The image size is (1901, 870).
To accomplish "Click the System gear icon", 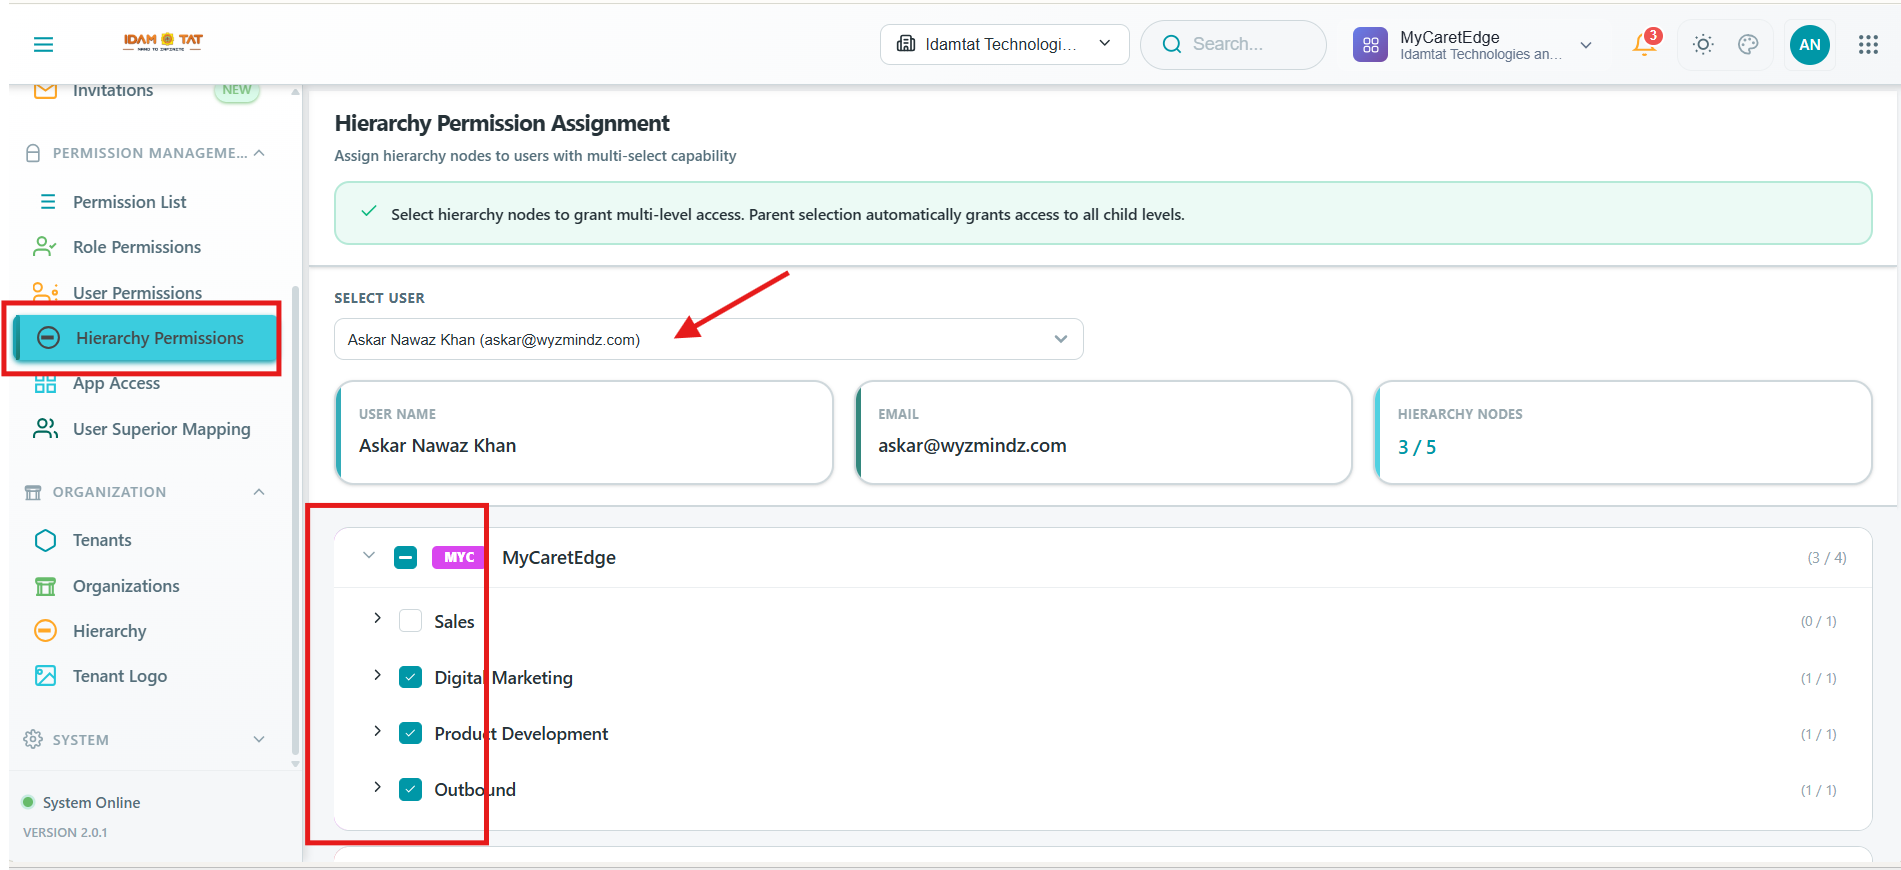I will (x=33, y=739).
